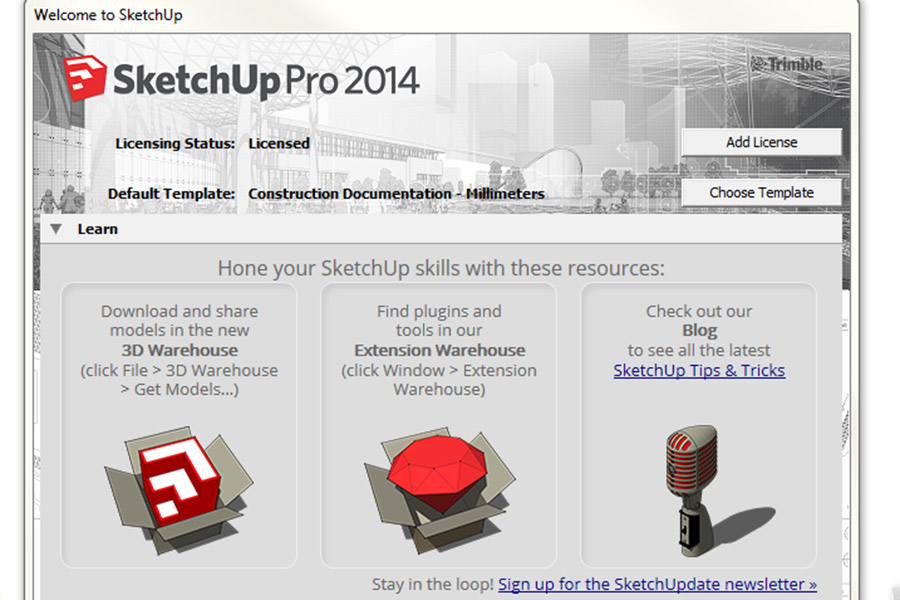900x600 pixels.
Task: Click 'Construction Documentation - Millimeters' template text
Action: click(x=396, y=194)
